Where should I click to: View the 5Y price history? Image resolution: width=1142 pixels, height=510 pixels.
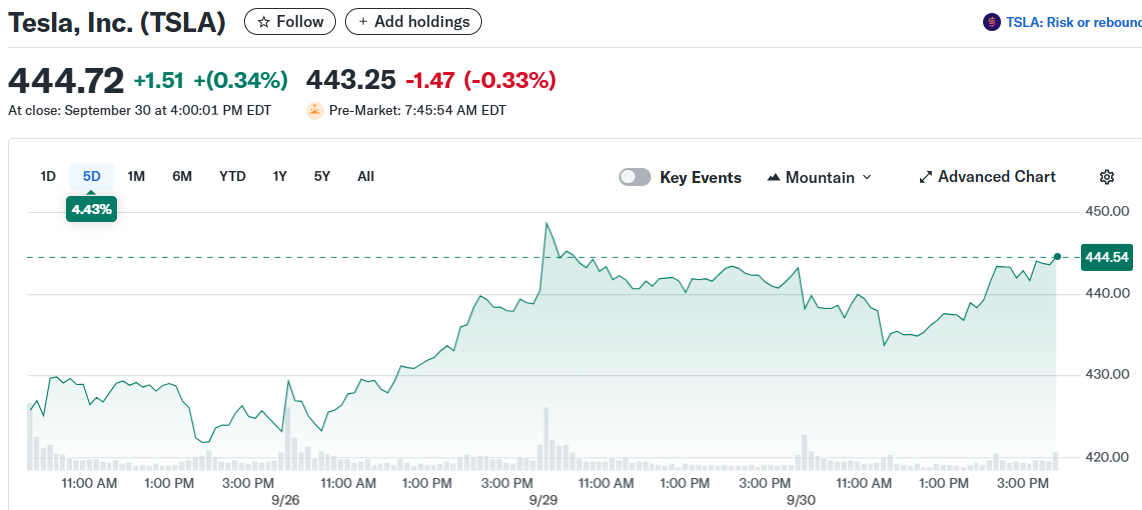pos(322,177)
